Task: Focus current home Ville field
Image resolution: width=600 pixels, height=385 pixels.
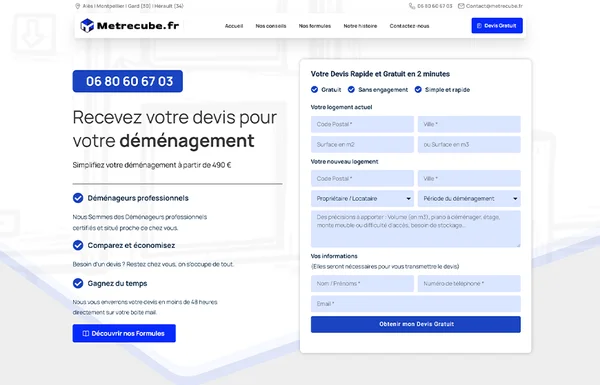Action: click(x=469, y=124)
